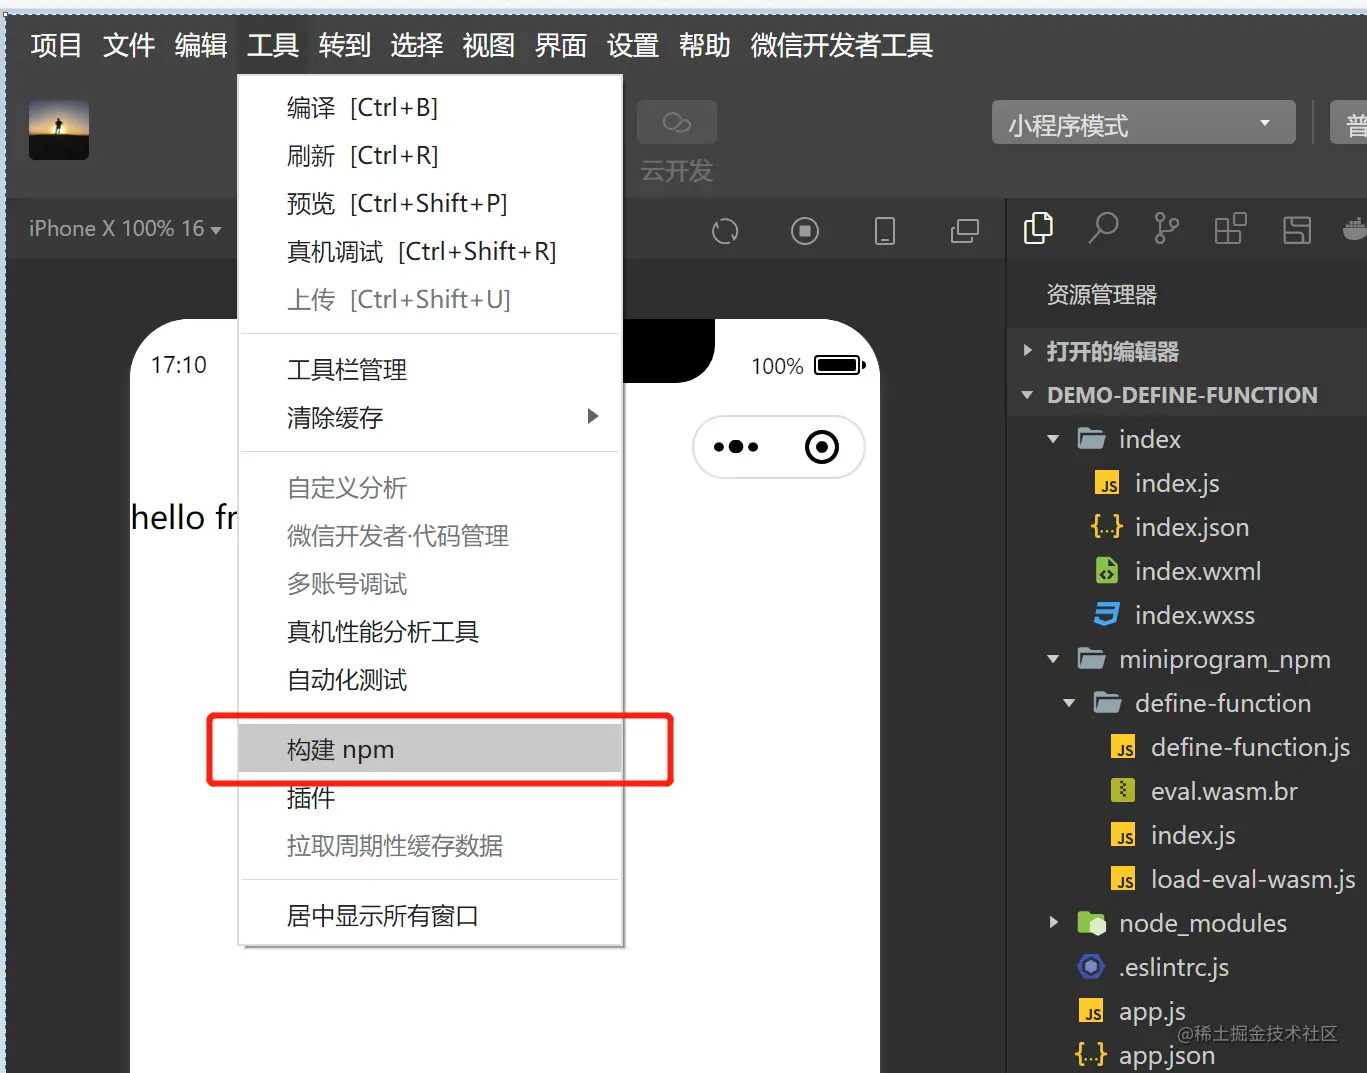The width and height of the screenshot is (1367, 1073).
Task: Choose 真机调试 menu entry
Action: coord(430,251)
